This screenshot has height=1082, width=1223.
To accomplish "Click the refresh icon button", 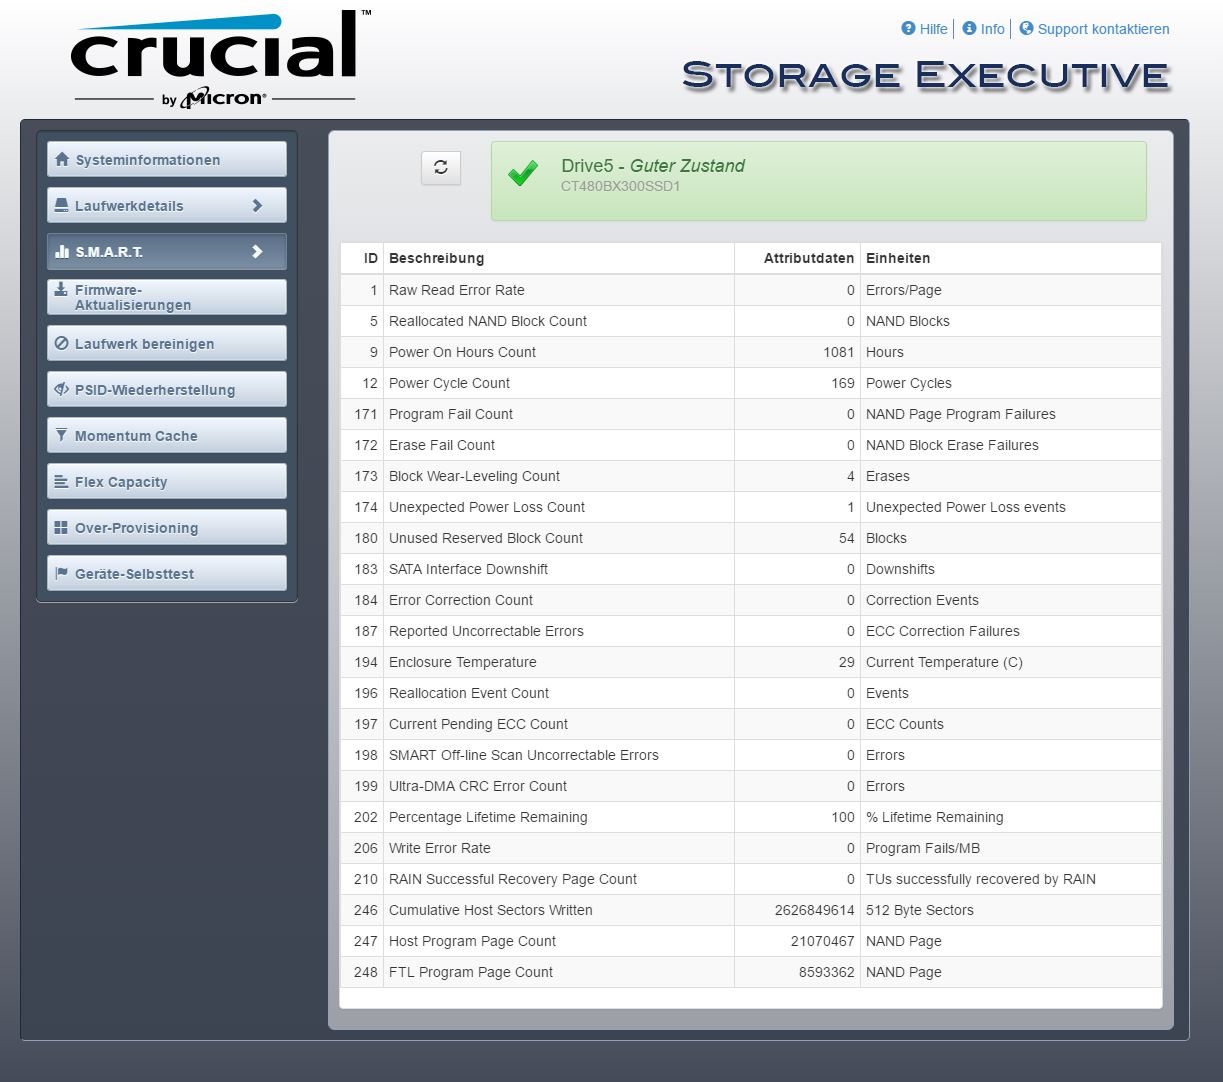I will [441, 168].
